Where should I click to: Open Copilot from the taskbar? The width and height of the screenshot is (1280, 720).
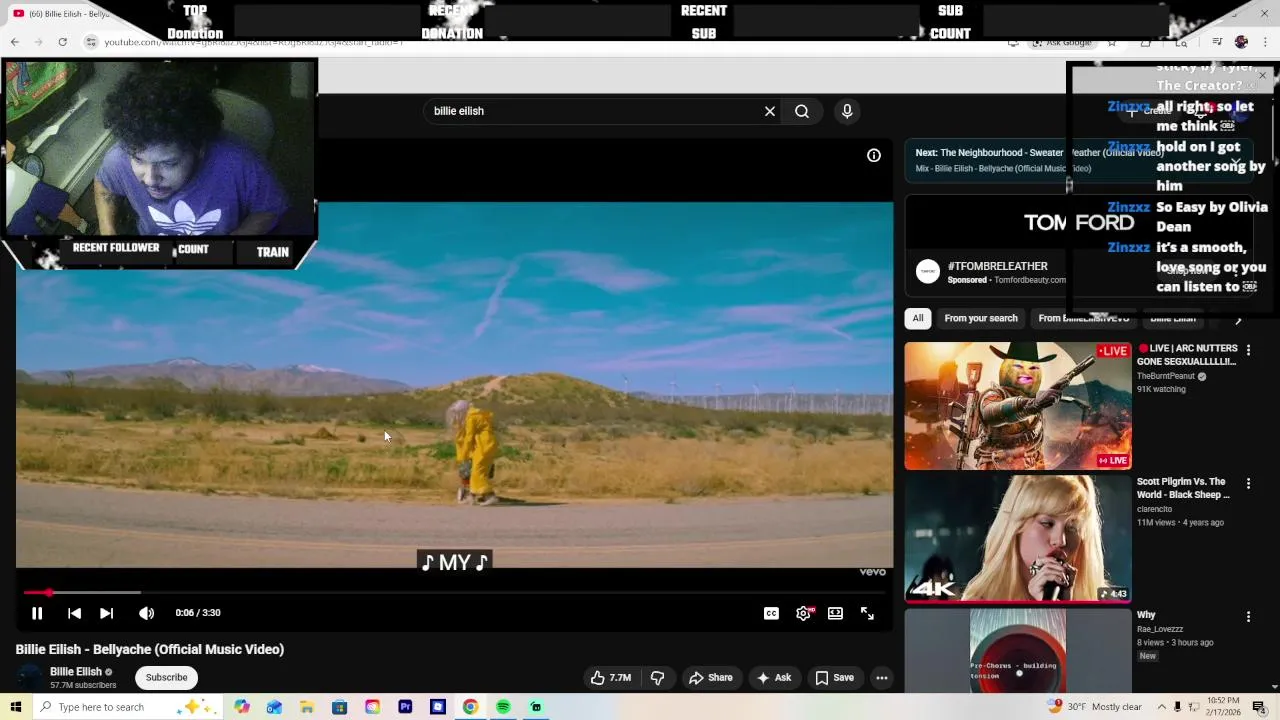point(242,707)
